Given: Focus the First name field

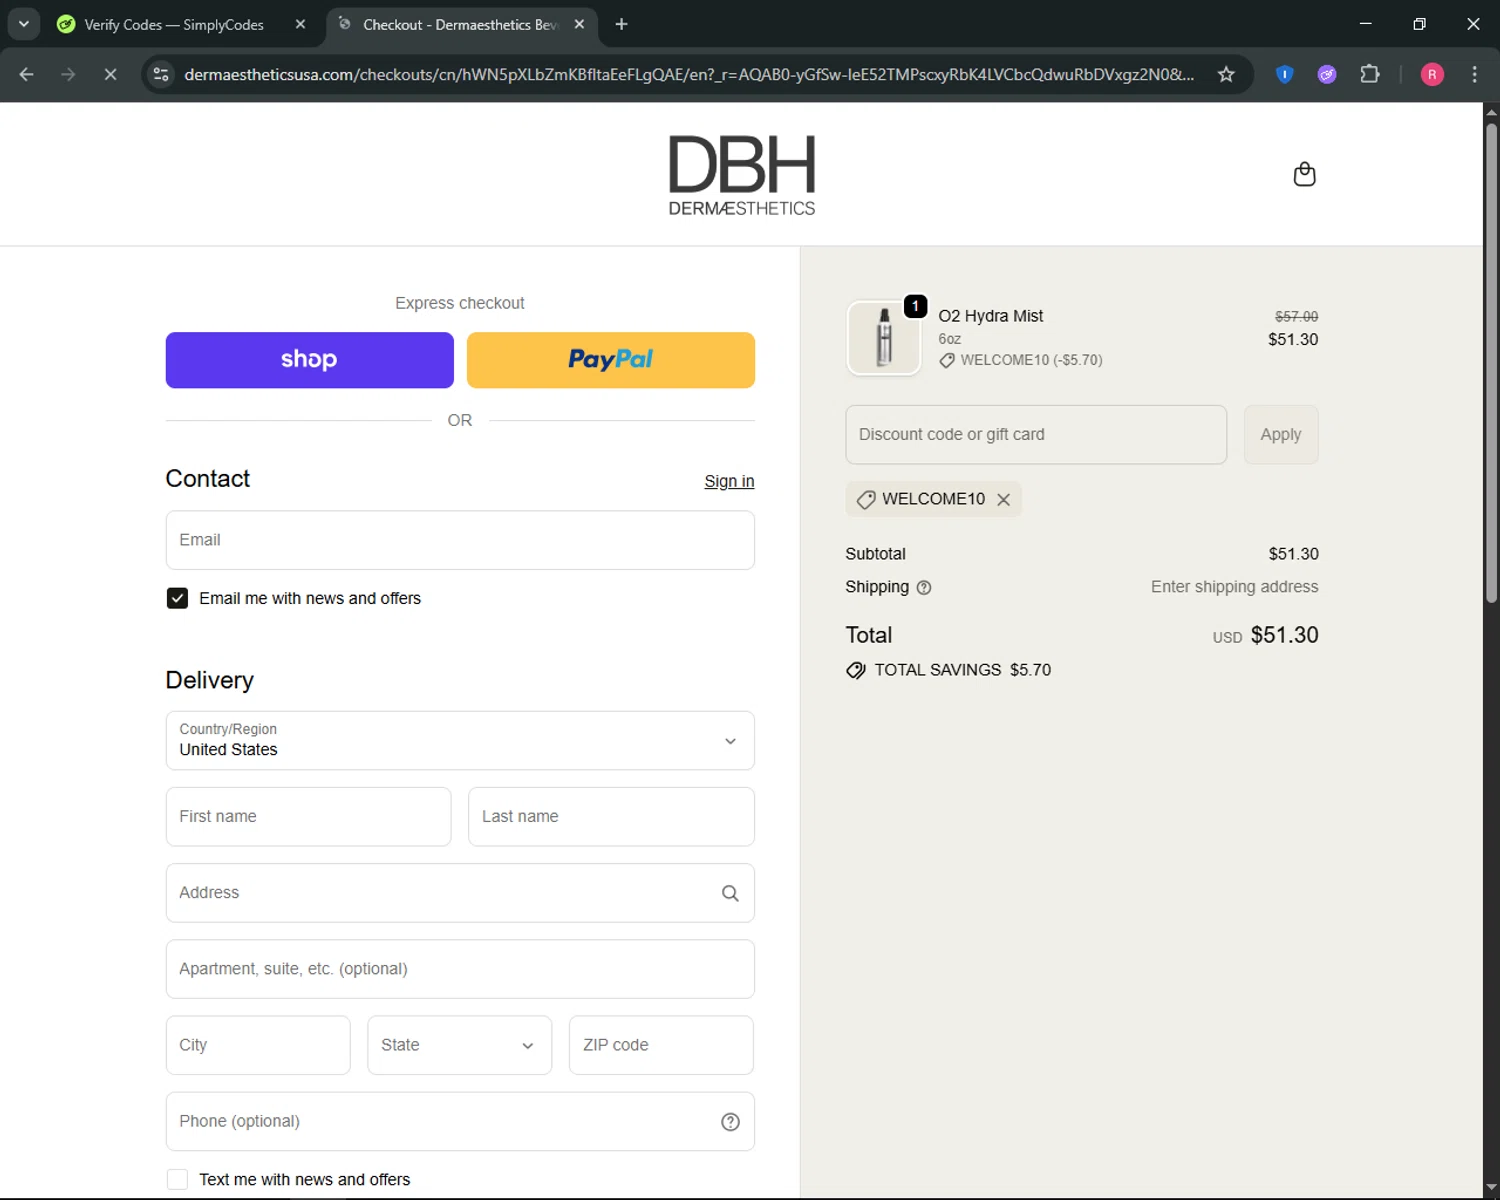Looking at the screenshot, I should pos(308,817).
